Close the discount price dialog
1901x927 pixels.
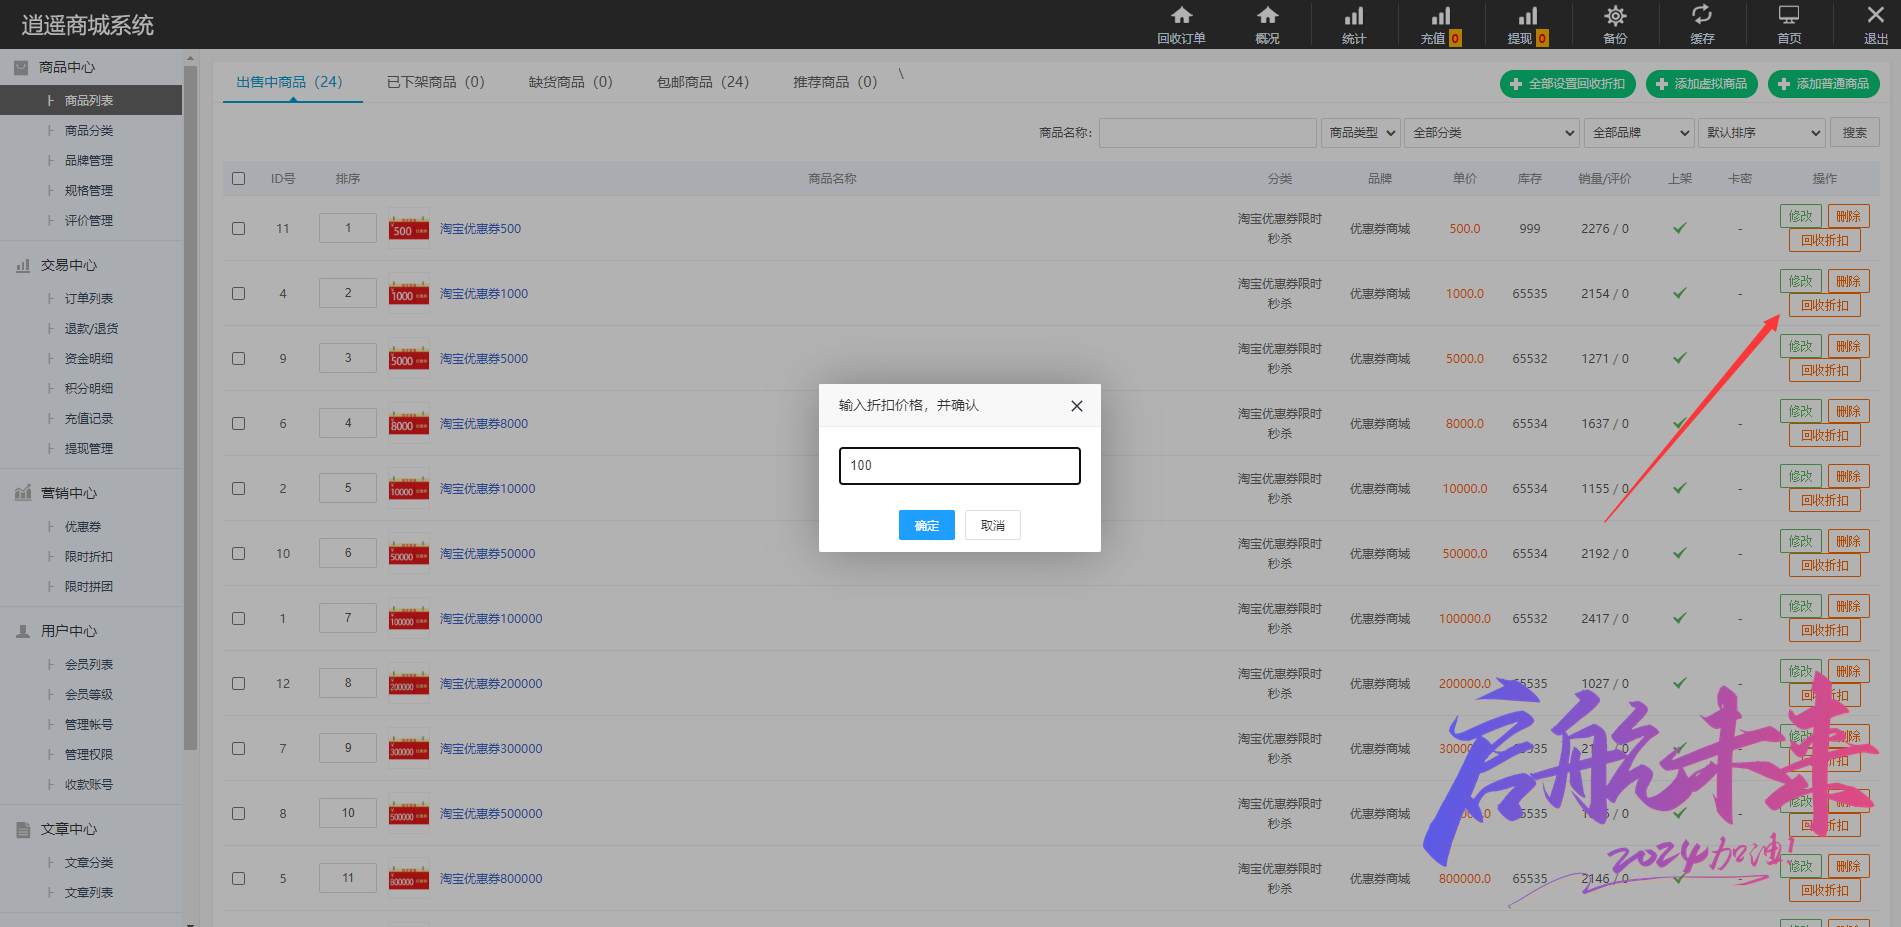pyautogui.click(x=1077, y=406)
